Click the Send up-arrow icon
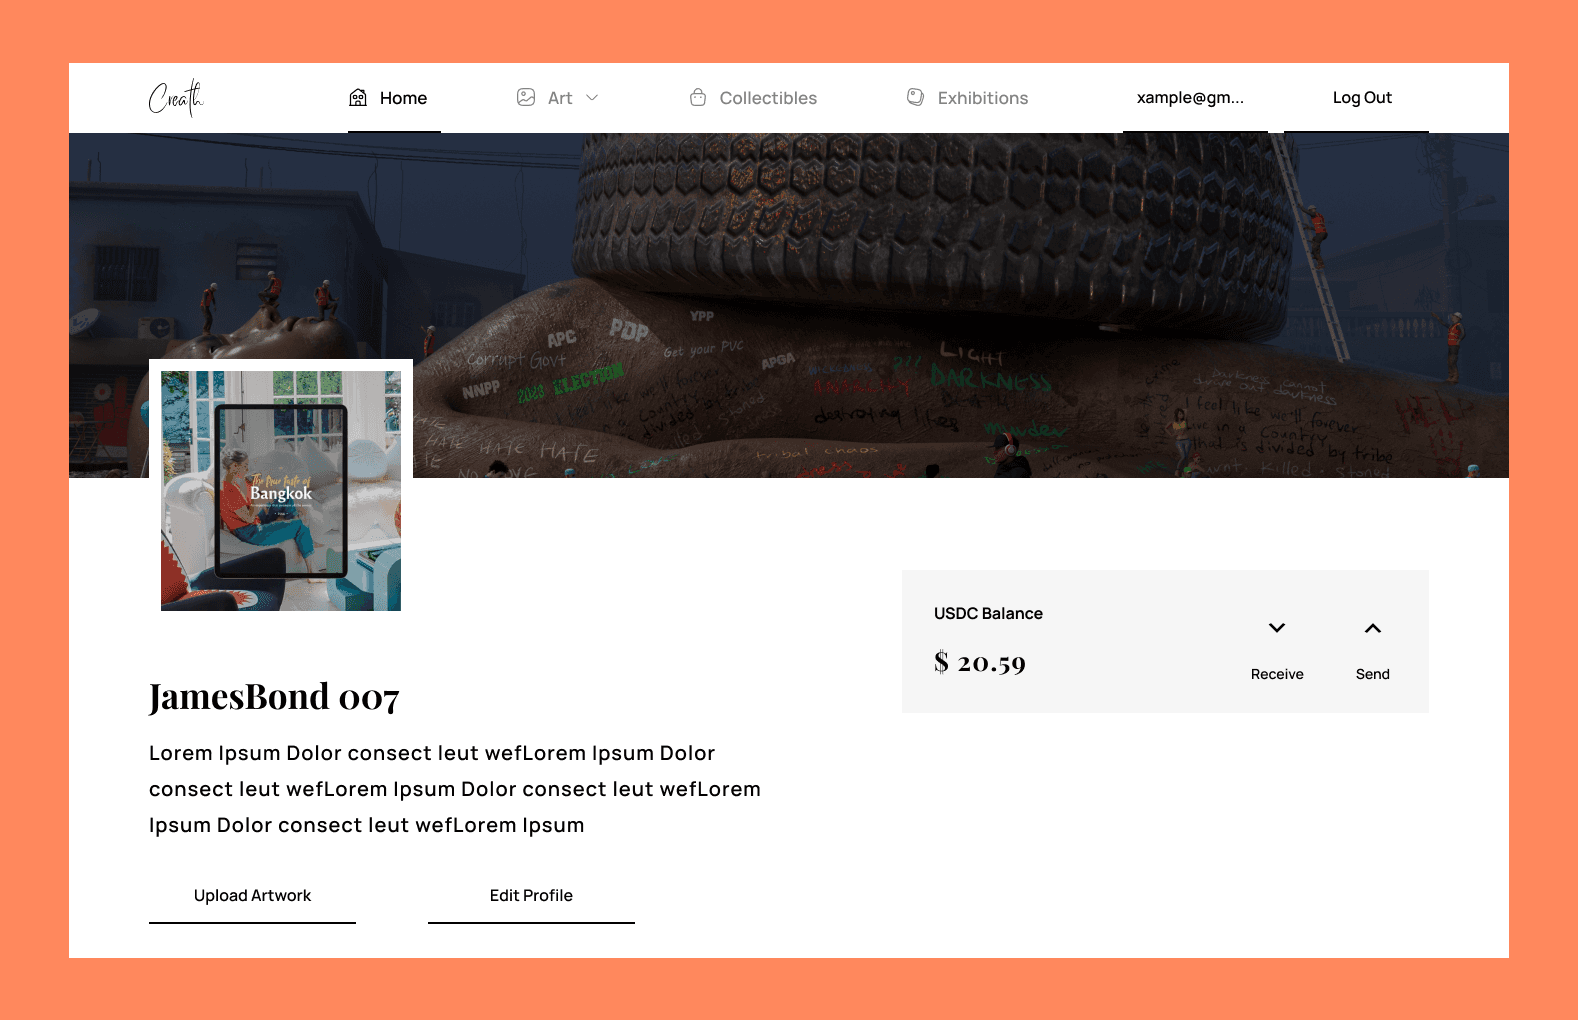The width and height of the screenshot is (1578, 1020). pos(1373,628)
